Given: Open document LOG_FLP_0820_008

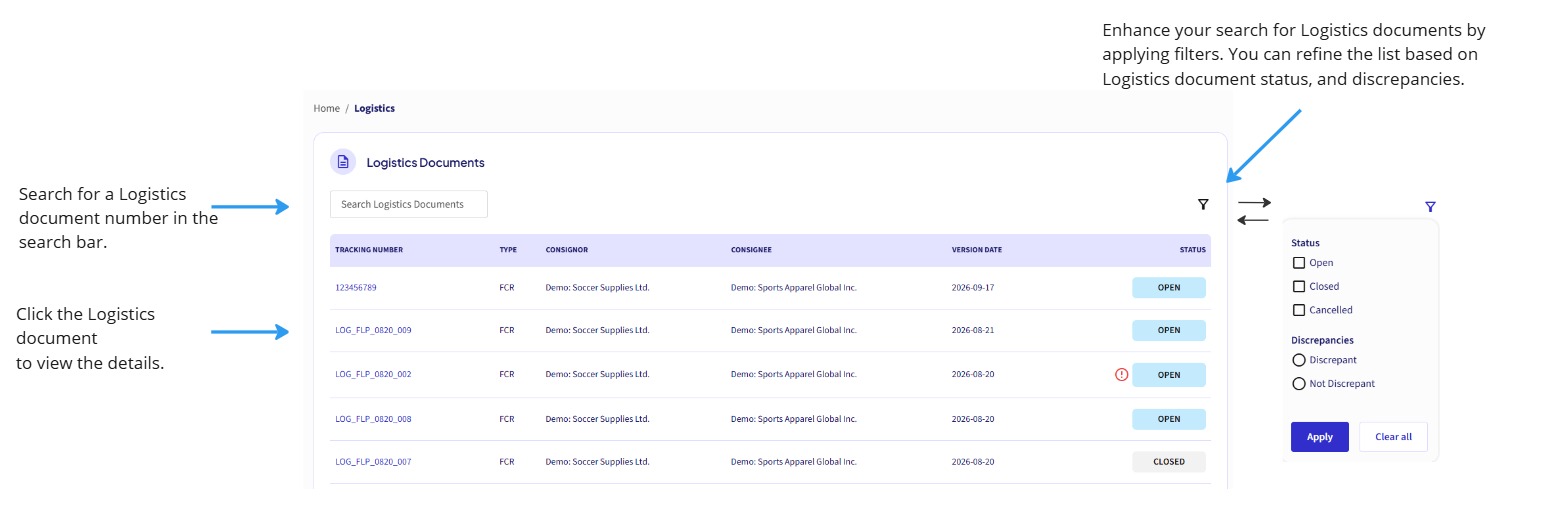Looking at the screenshot, I should pyautogui.click(x=373, y=420).
